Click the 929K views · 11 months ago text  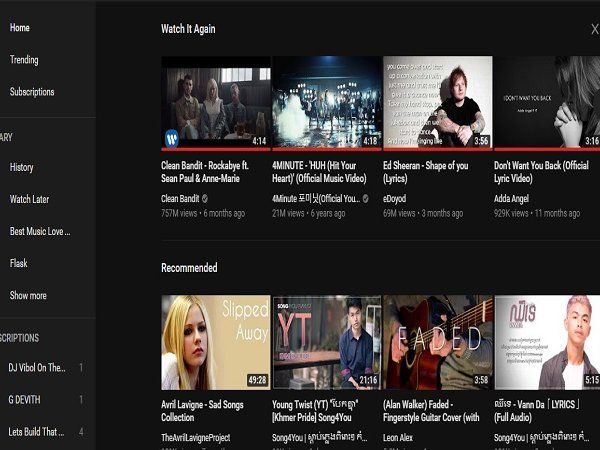tap(537, 214)
